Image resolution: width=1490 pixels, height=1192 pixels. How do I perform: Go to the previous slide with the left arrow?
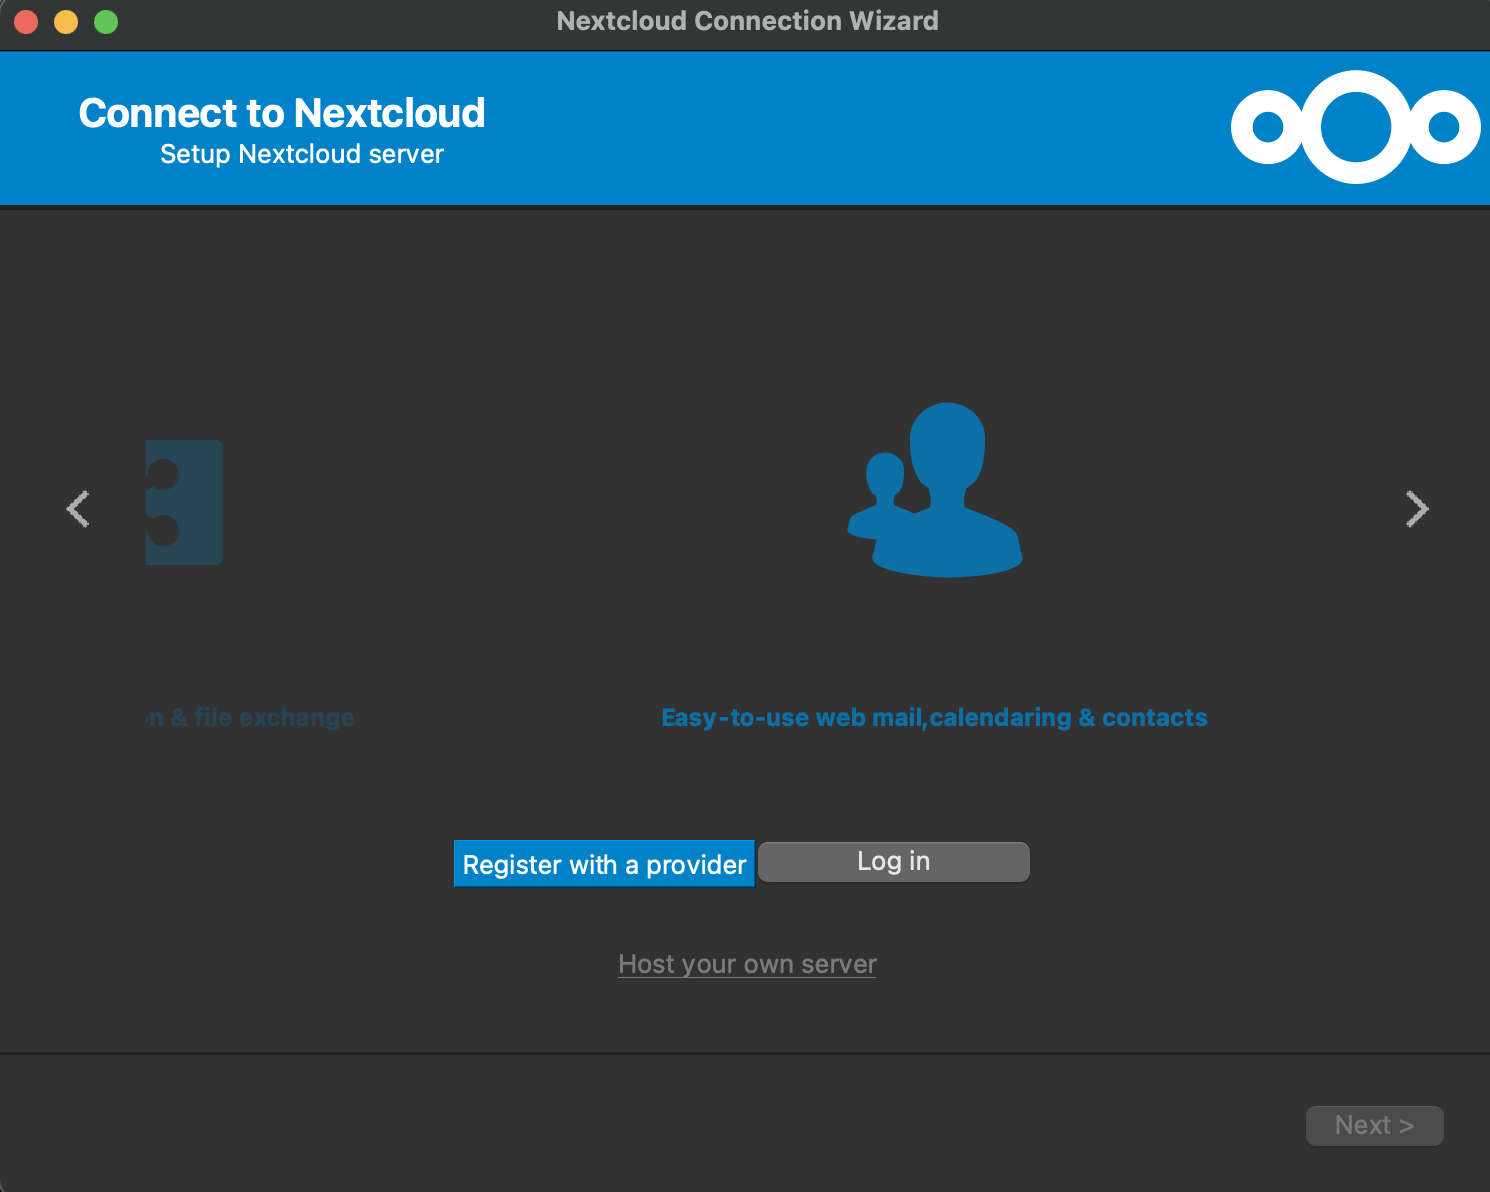tap(78, 509)
